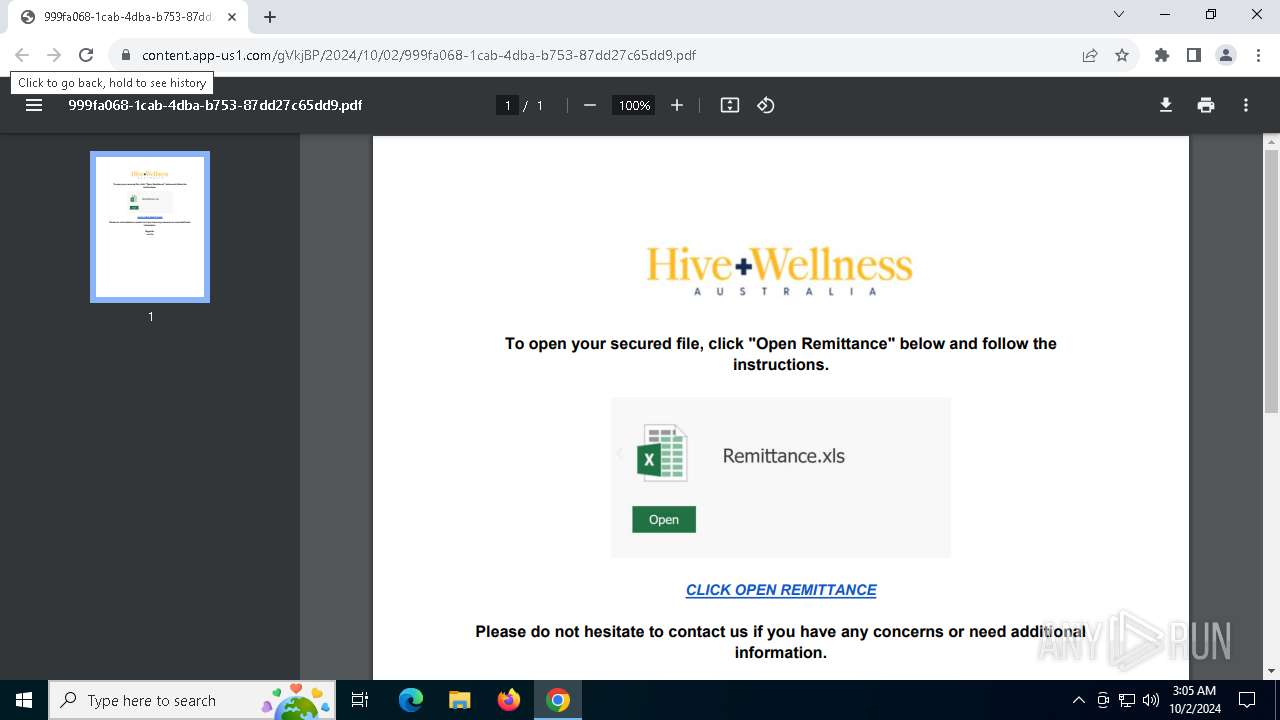Show hidden system tray icons
The image size is (1280, 720).
(x=1078, y=700)
